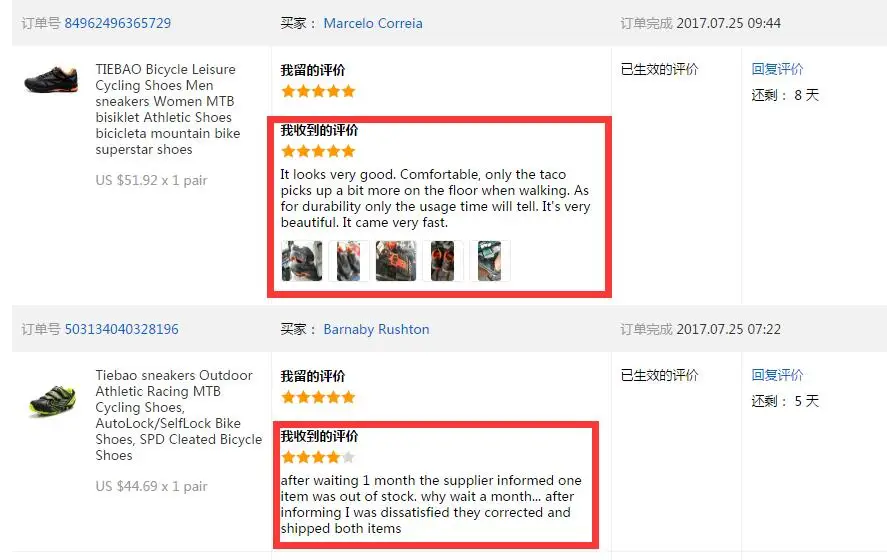The width and height of the screenshot is (887, 560).
Task: Click 回复评价 for the Tiebao sneakers Outdoor order
Action: coord(777,375)
